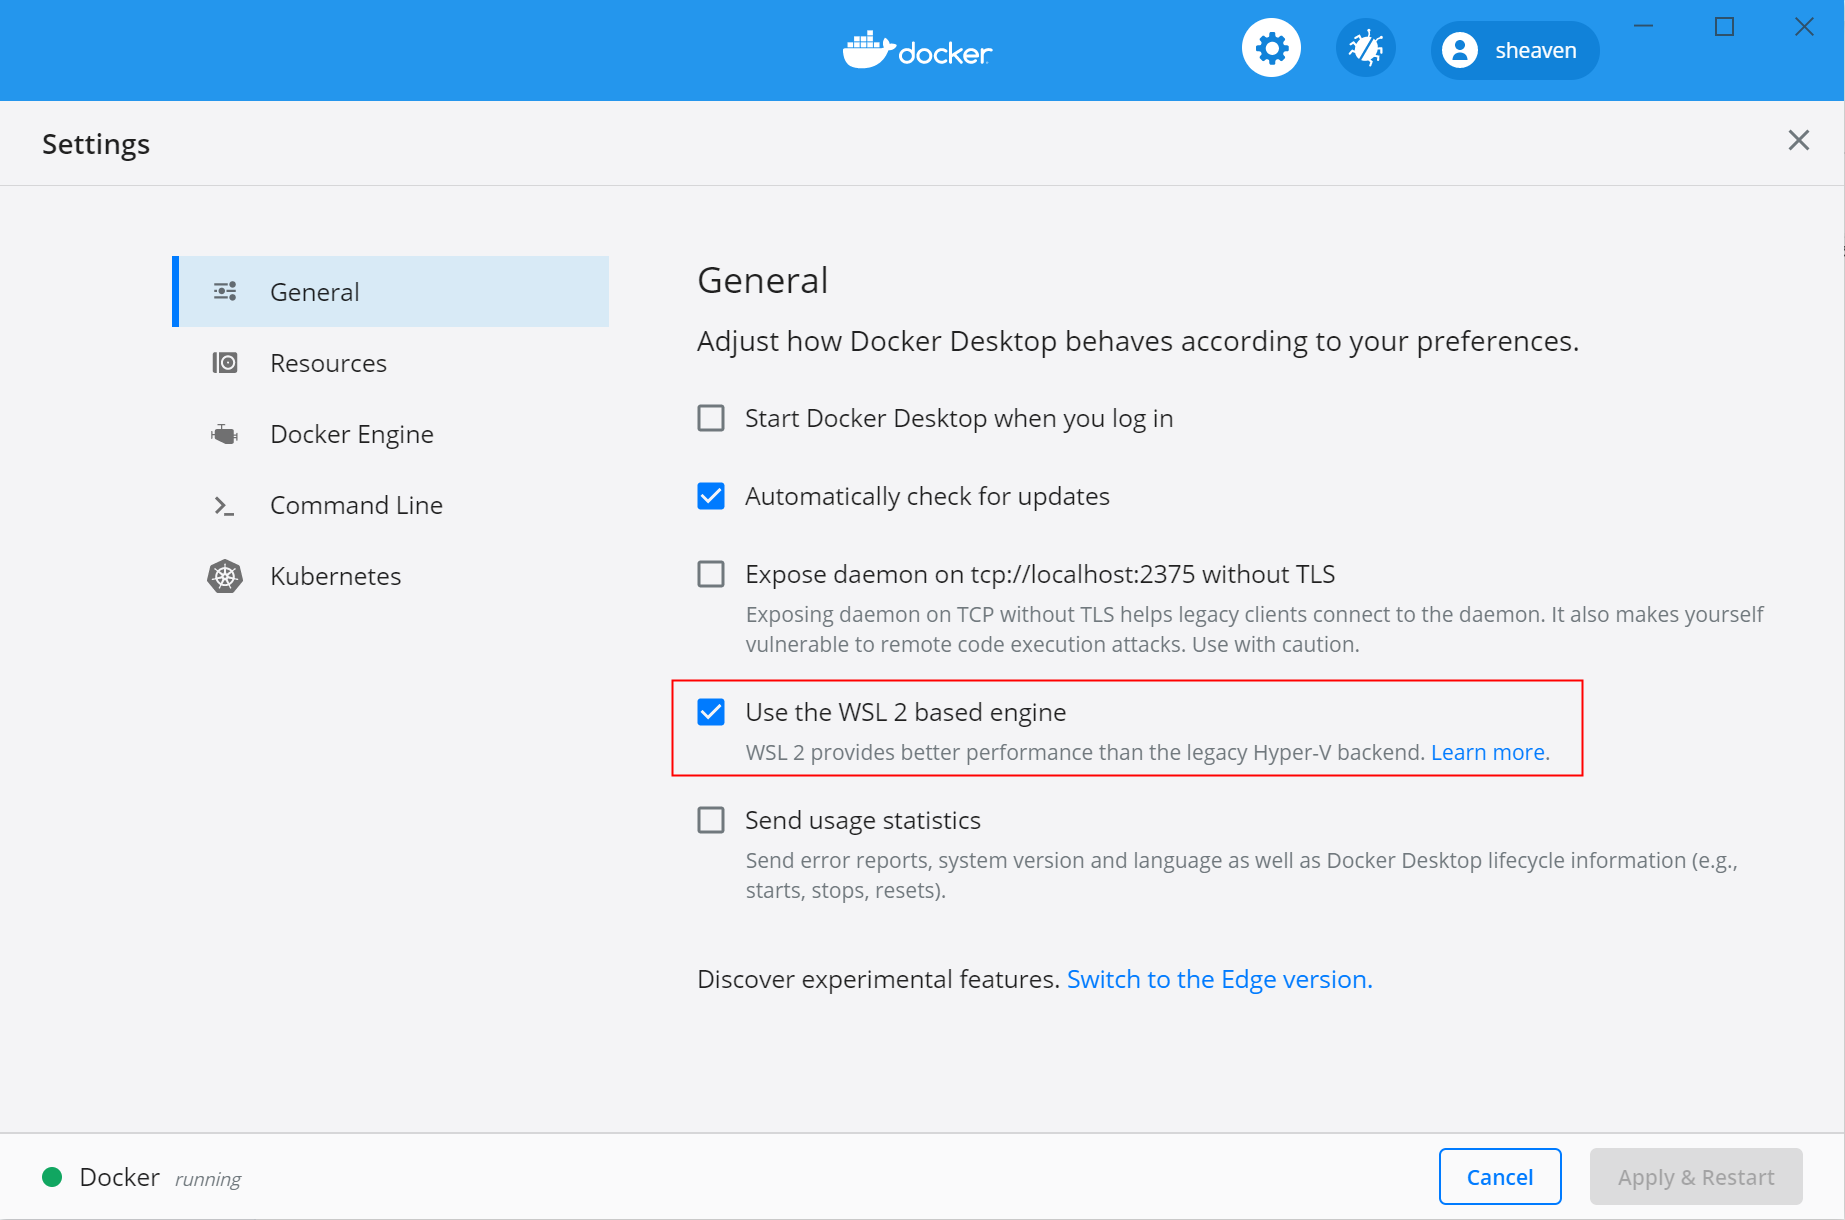Enable Expose daemon without TLS checkbox
Viewport: 1845px width, 1220px height.
click(711, 574)
